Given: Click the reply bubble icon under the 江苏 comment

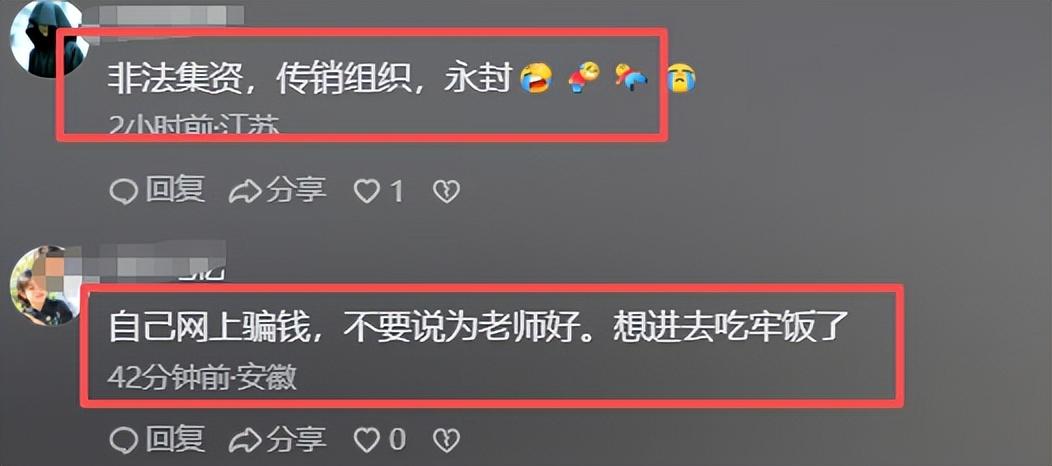Looking at the screenshot, I should point(123,192).
